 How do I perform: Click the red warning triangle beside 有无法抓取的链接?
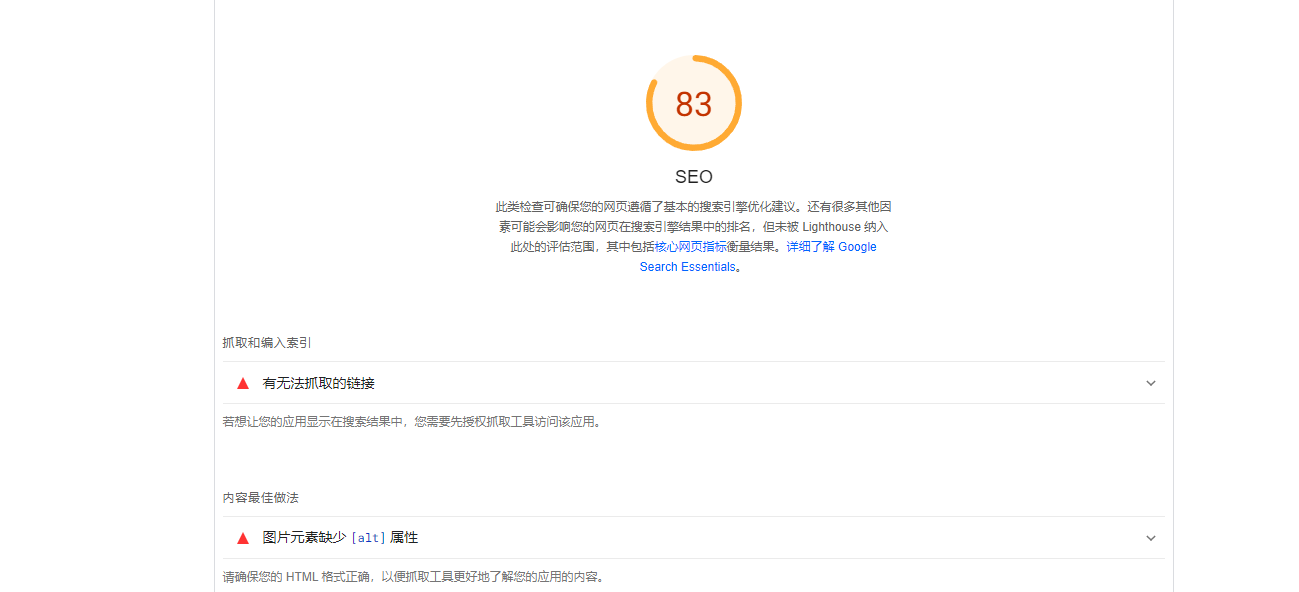pyautogui.click(x=242, y=383)
